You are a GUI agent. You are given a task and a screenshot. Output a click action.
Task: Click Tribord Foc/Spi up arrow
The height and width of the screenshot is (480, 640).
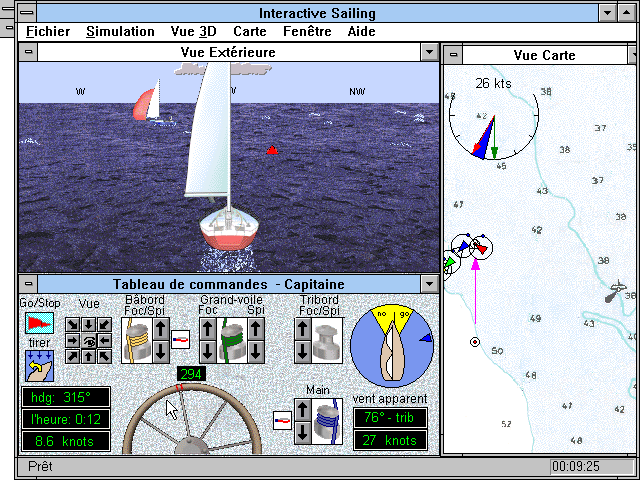click(x=302, y=329)
